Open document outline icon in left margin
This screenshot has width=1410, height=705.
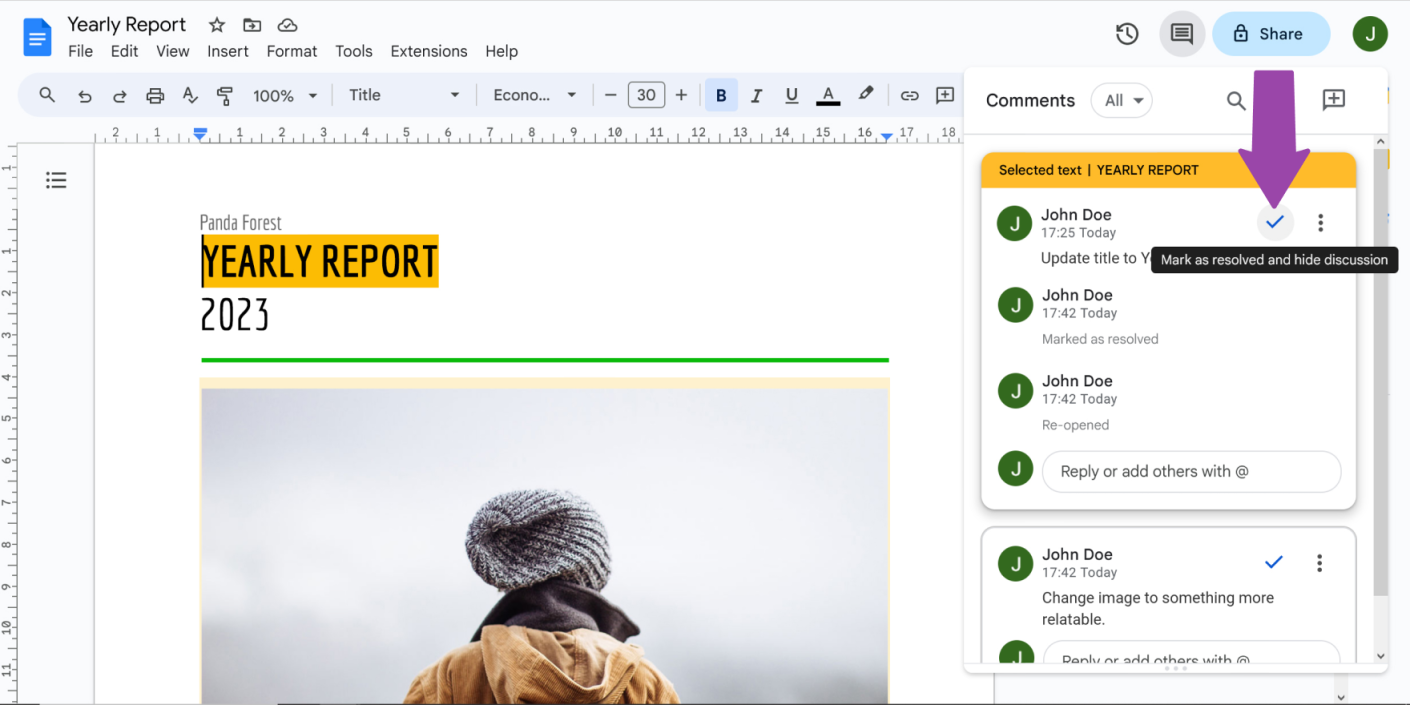coord(56,180)
